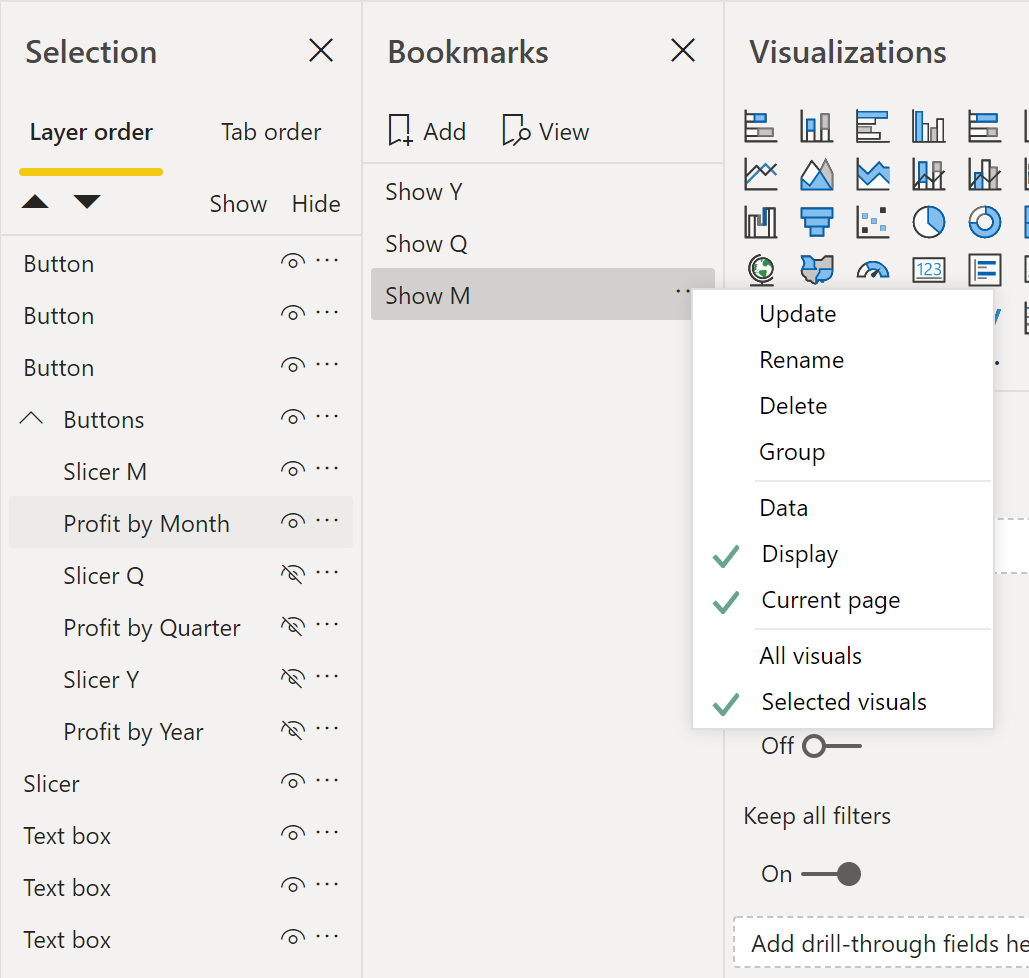Switch to the Layer order tab

point(91,132)
